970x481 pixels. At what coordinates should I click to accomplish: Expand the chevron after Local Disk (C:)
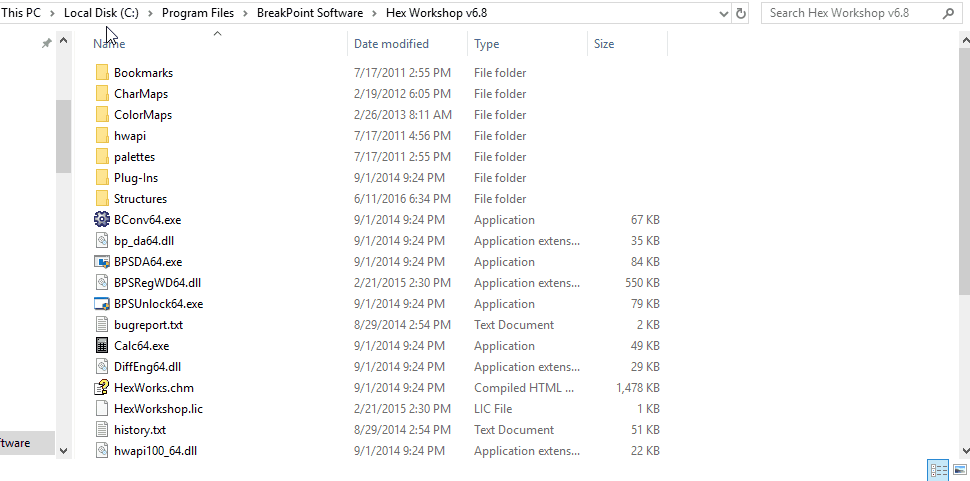point(150,13)
